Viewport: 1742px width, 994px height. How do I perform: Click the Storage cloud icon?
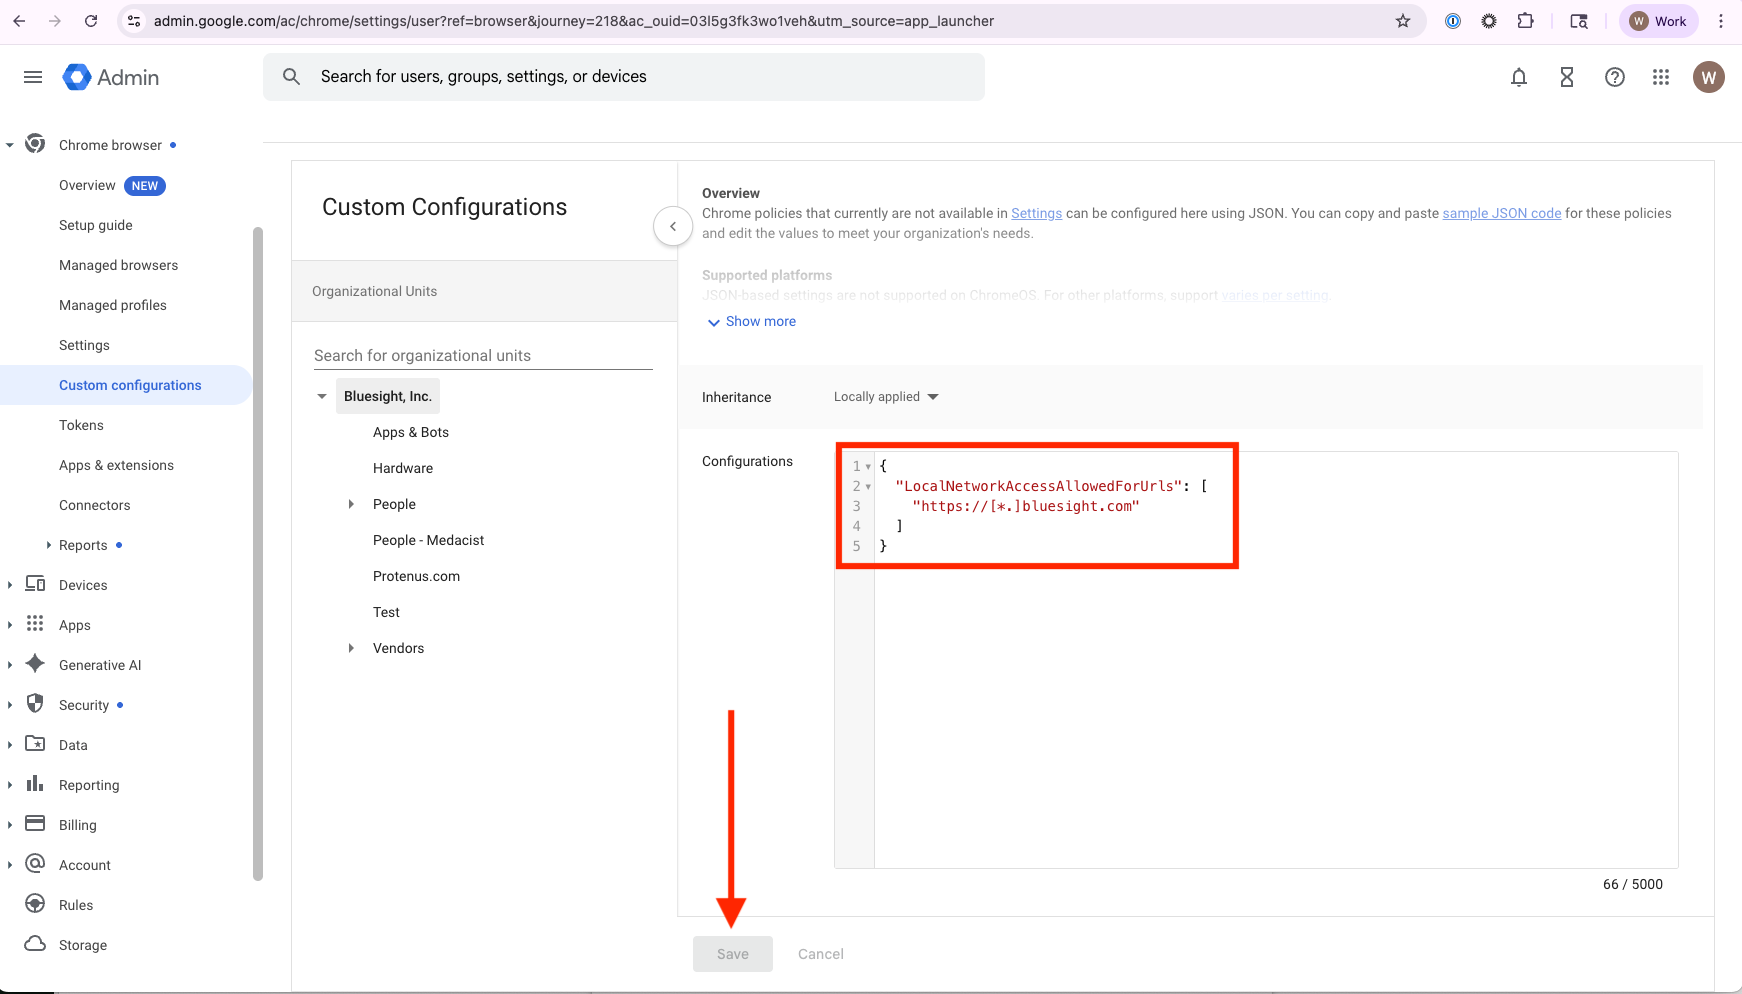pyautogui.click(x=35, y=944)
